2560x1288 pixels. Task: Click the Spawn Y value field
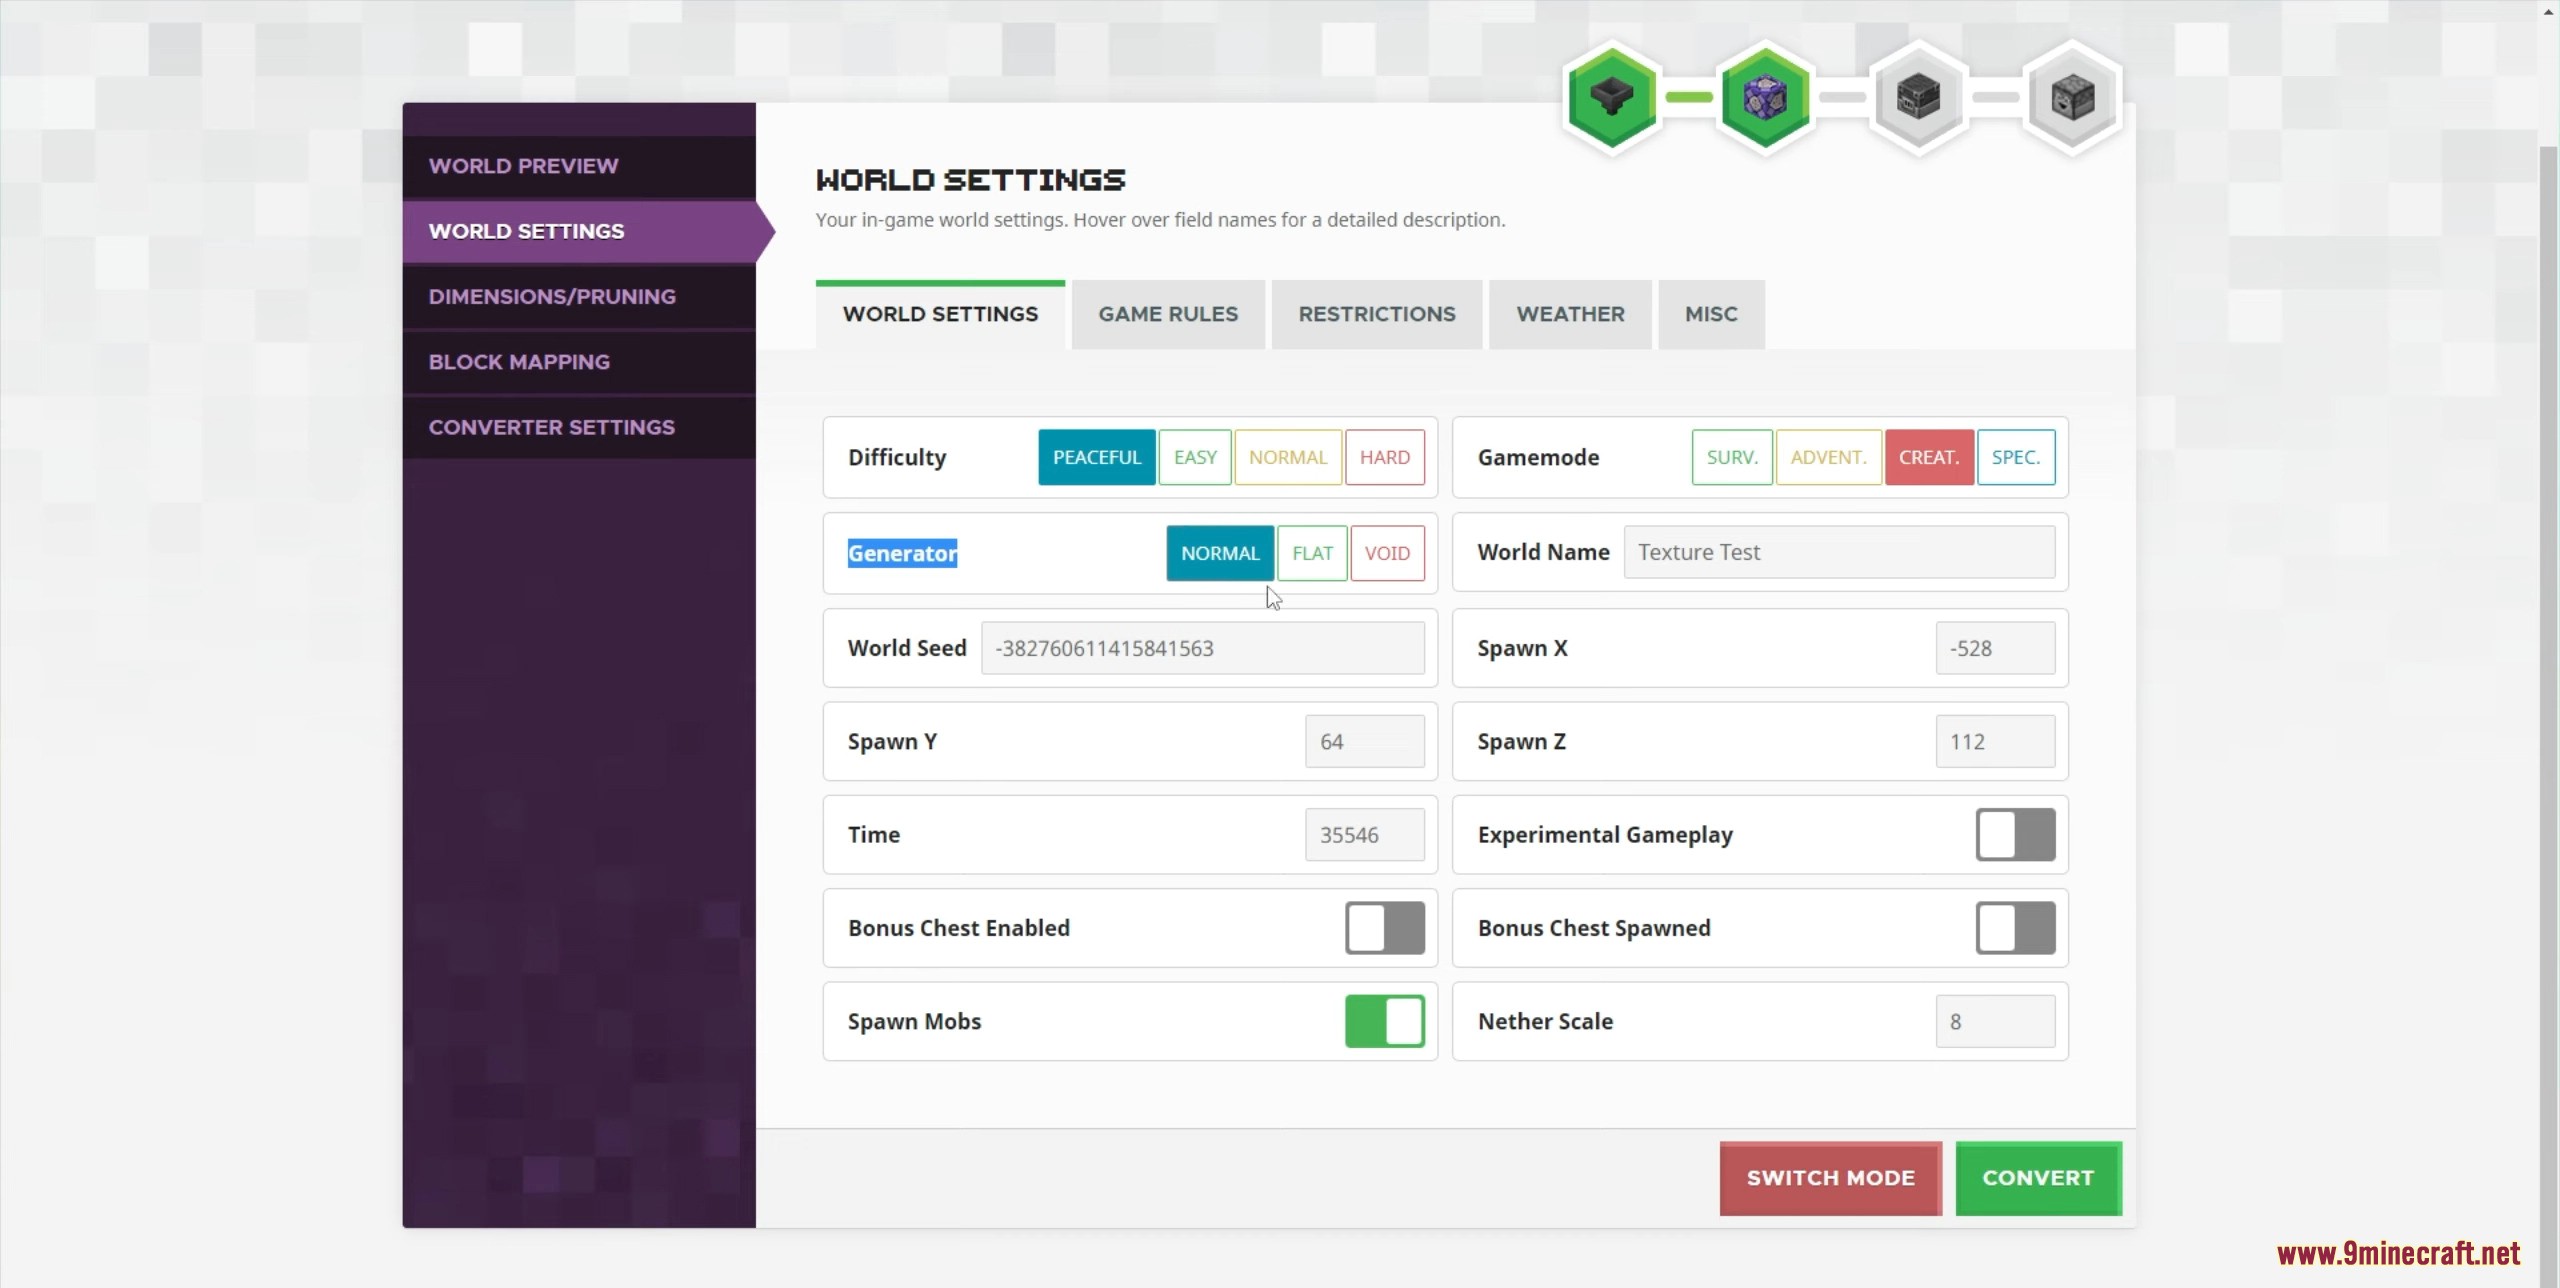click(x=1365, y=741)
